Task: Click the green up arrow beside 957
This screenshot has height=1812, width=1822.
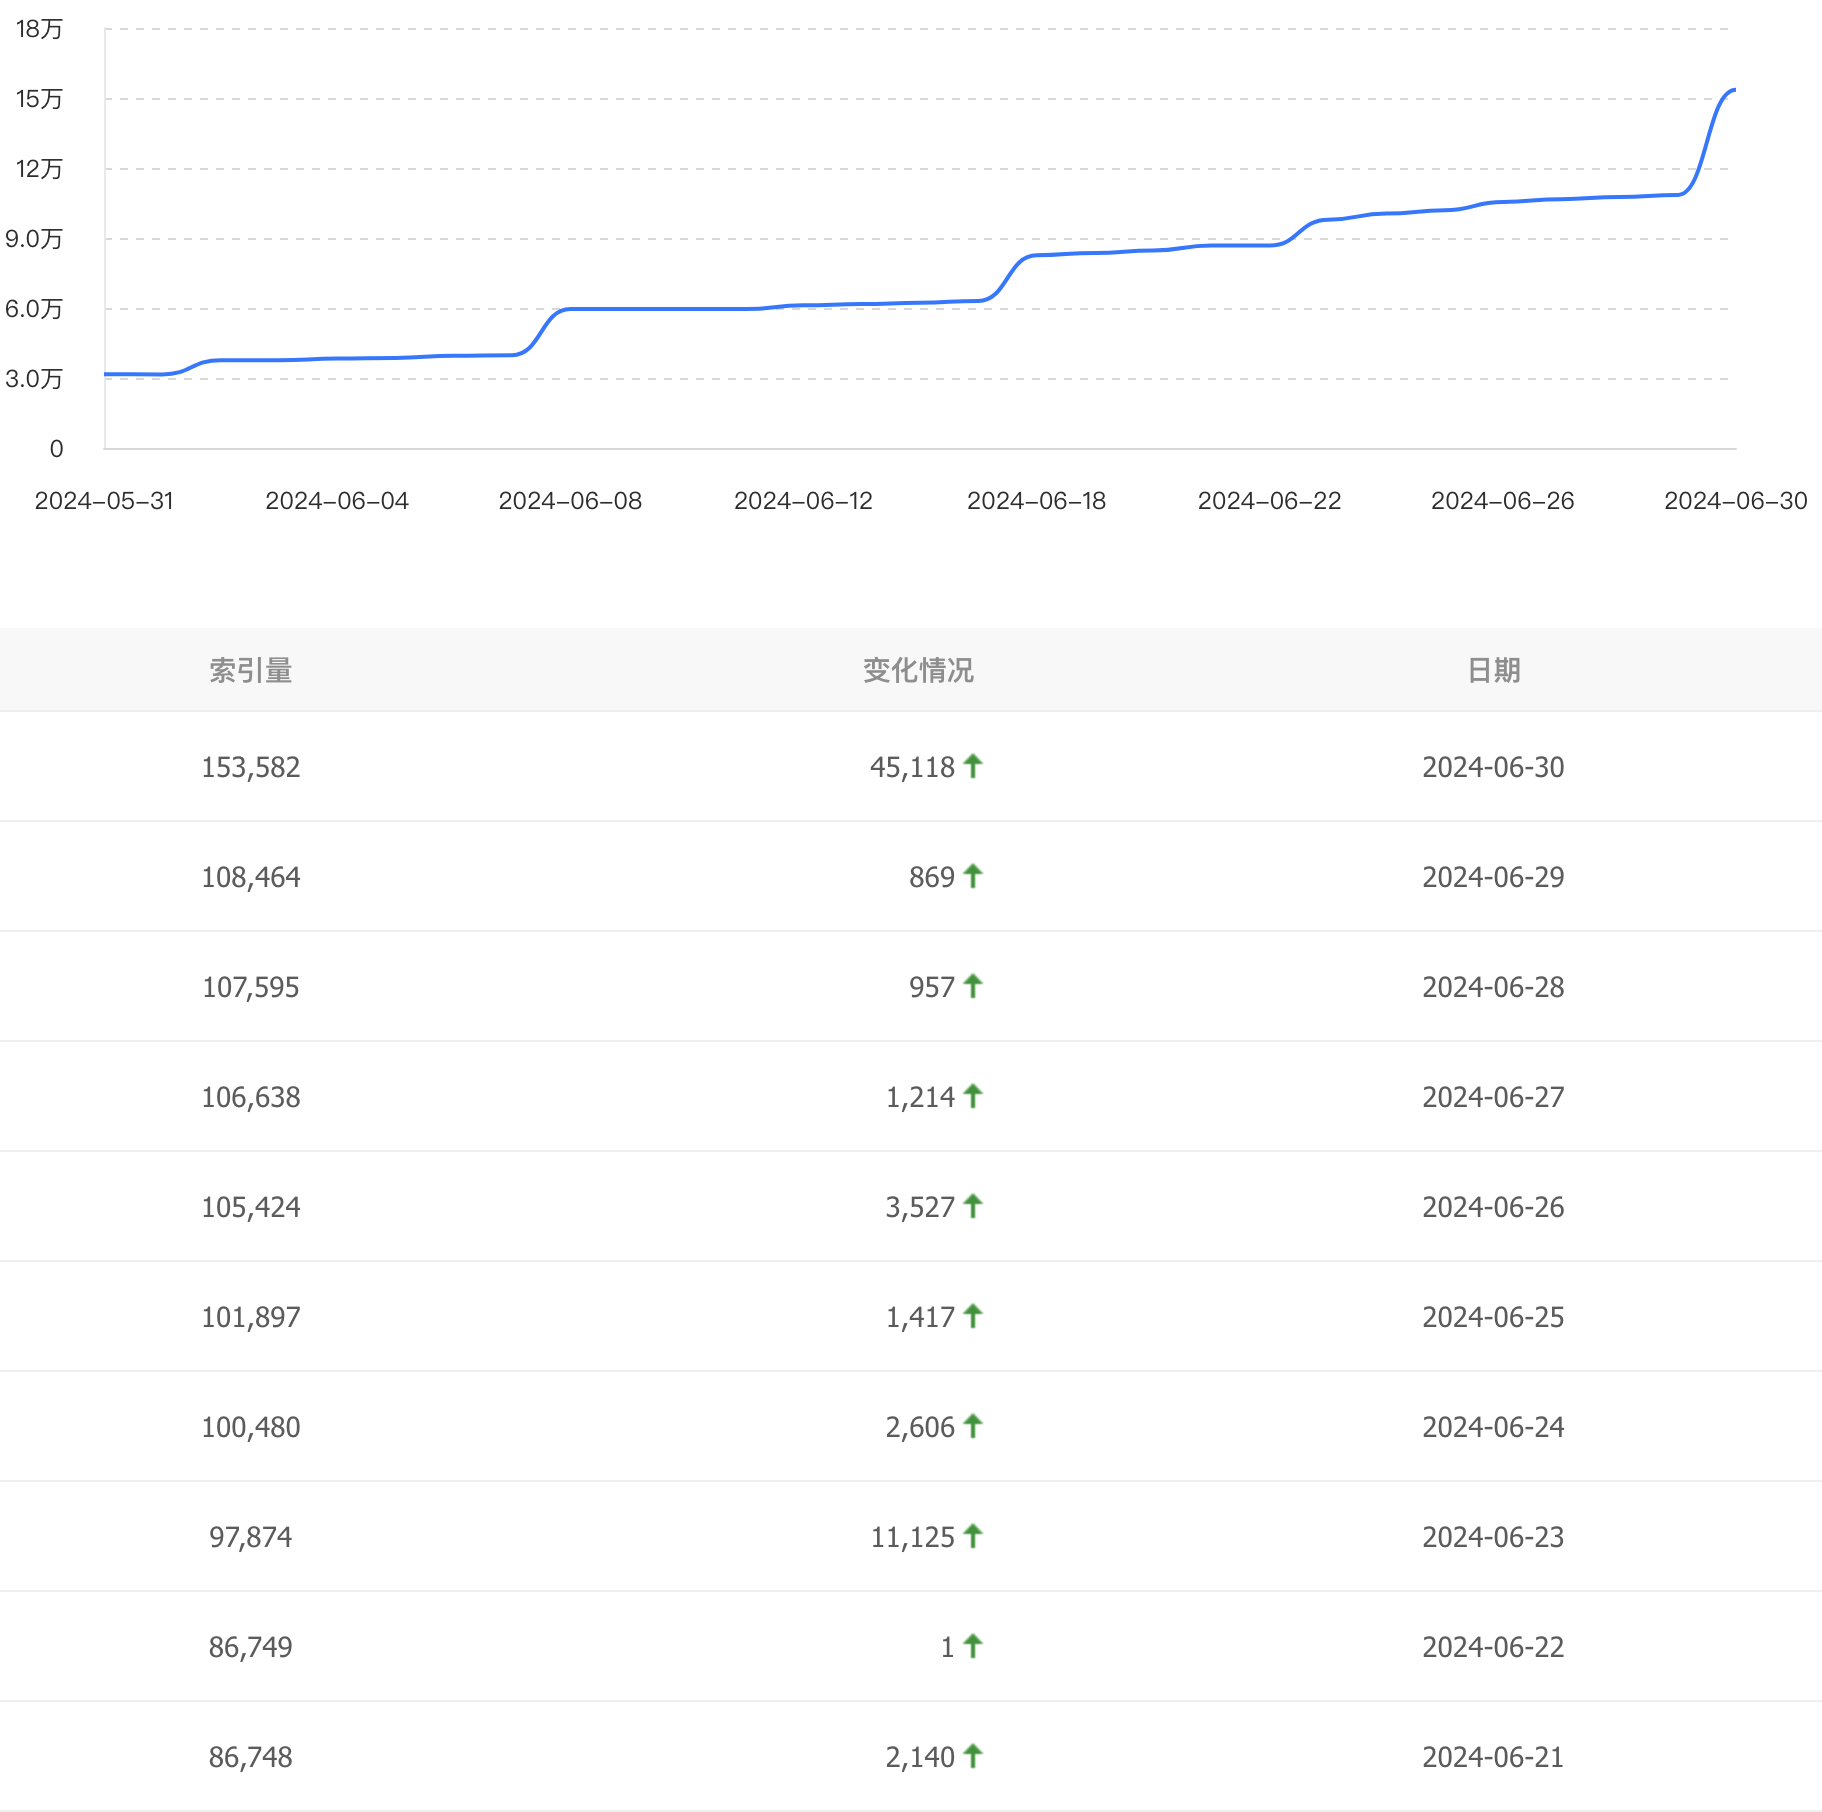Action: pos(973,986)
